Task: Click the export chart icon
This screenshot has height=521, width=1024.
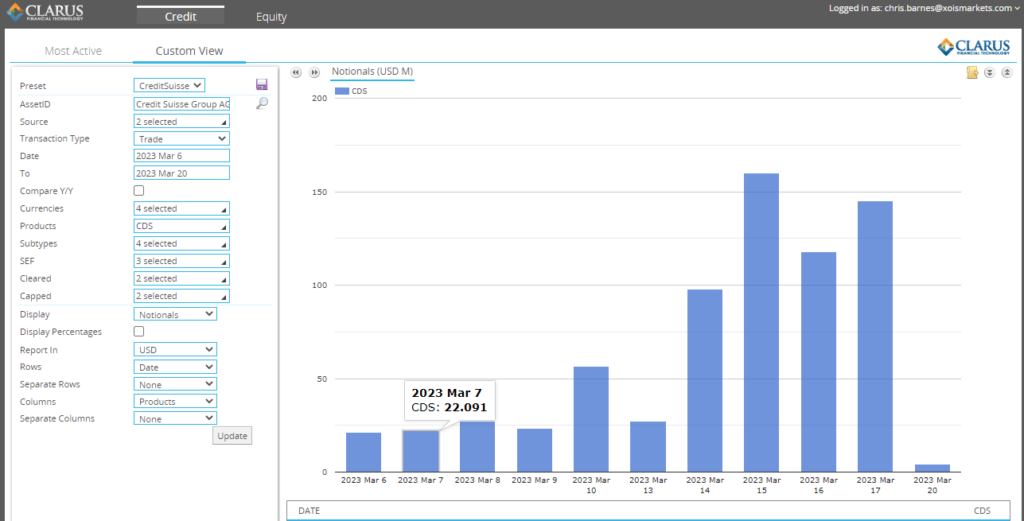Action: [x=972, y=72]
